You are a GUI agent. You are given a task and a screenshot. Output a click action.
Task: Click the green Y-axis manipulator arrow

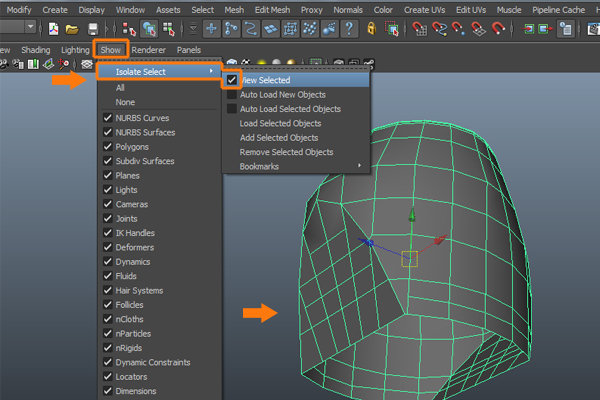(410, 217)
